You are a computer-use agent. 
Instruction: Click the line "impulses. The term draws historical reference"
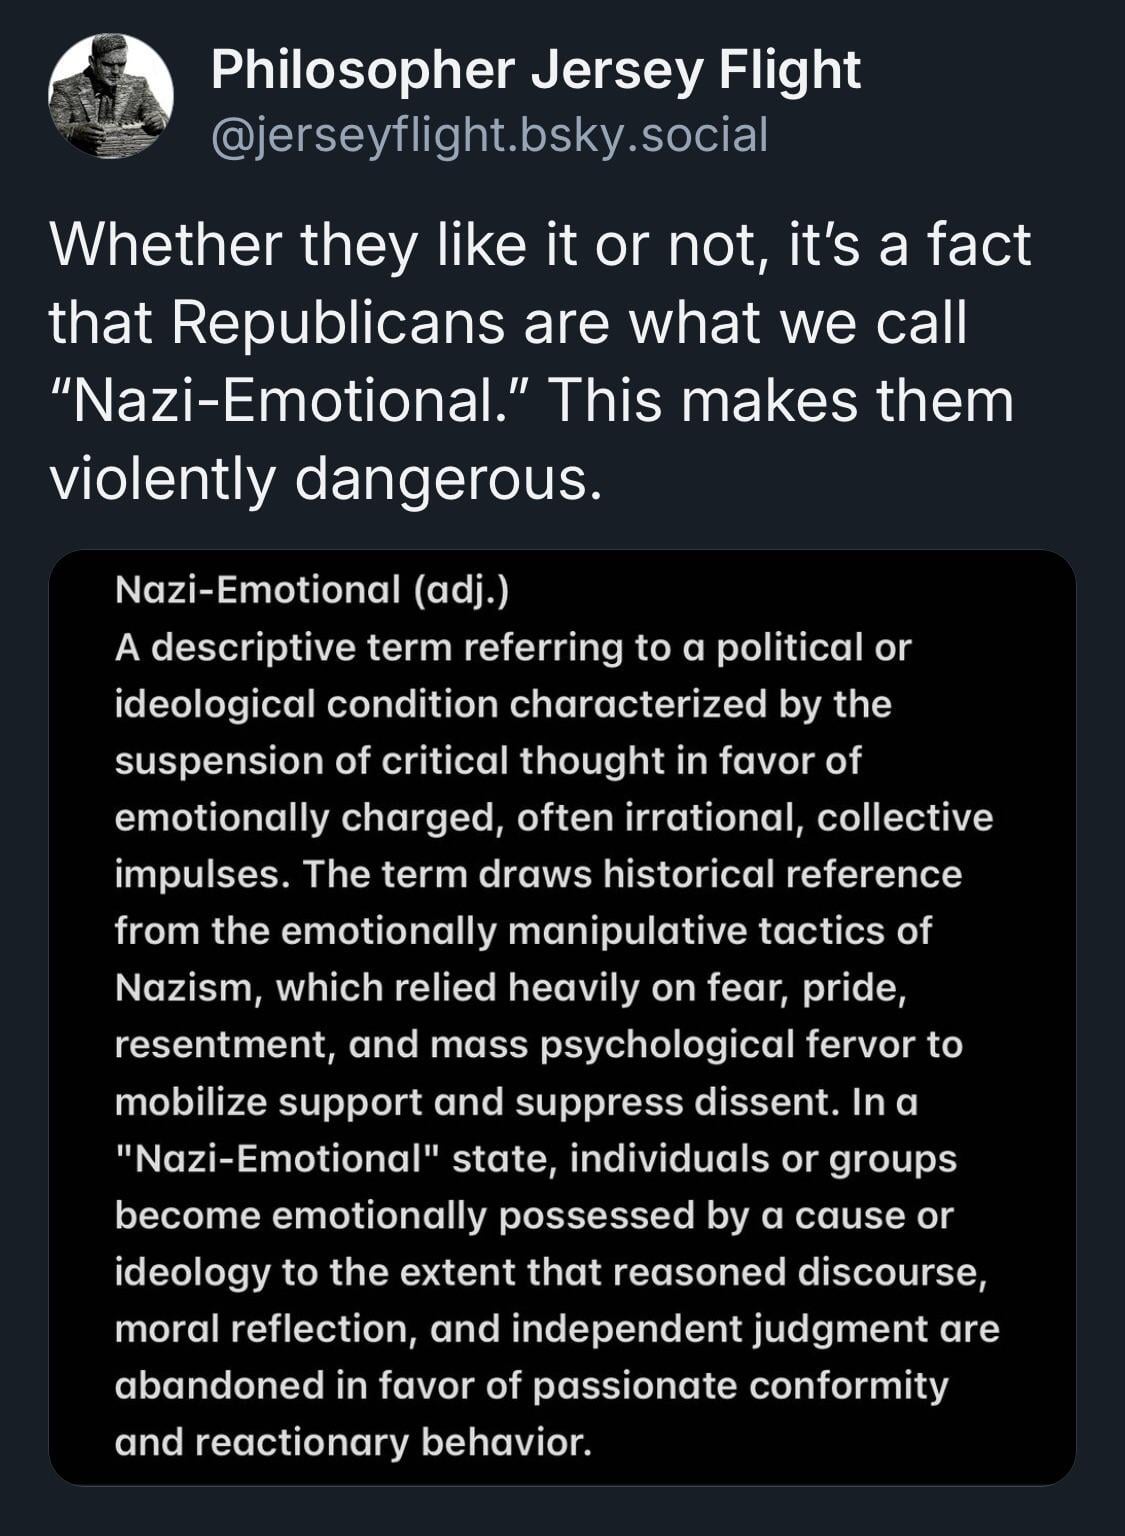[538, 874]
